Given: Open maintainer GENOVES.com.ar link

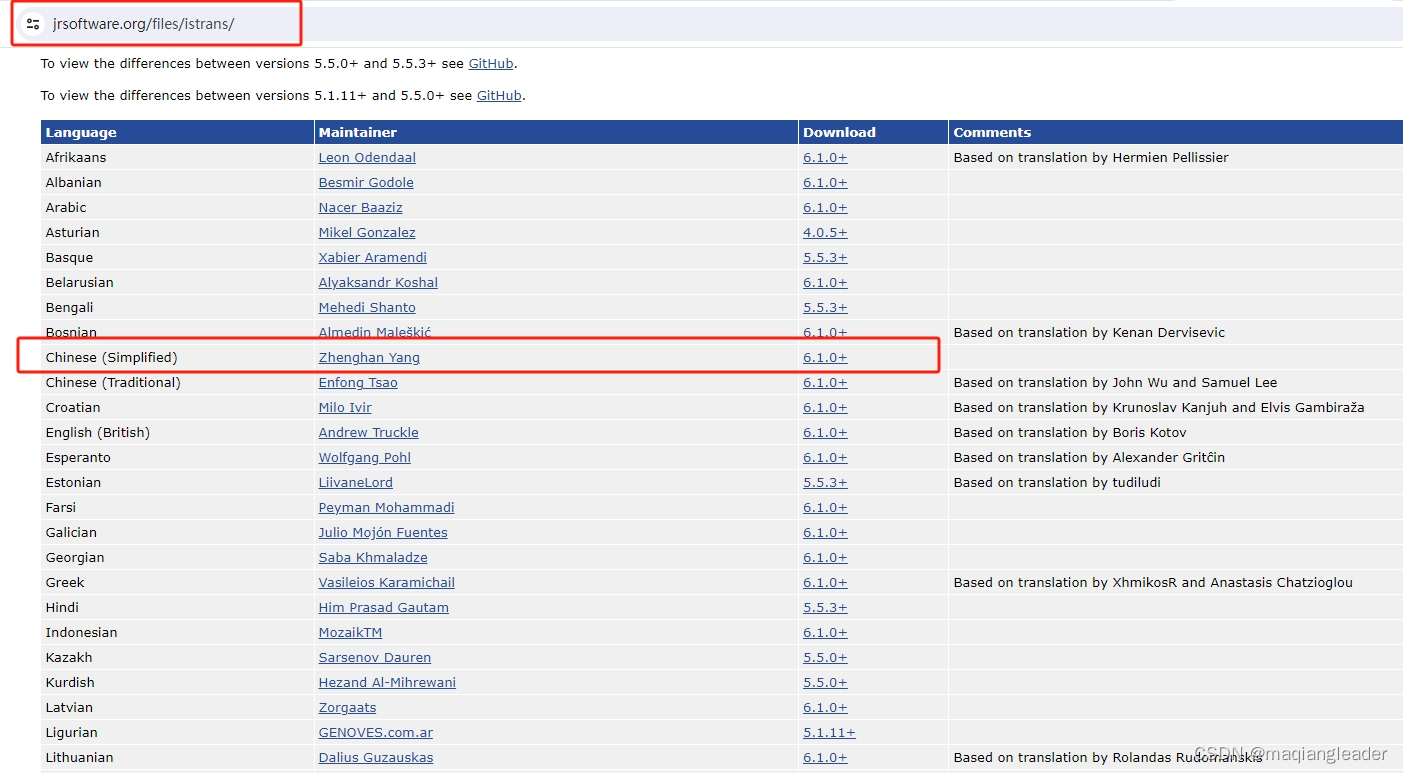Looking at the screenshot, I should [x=376, y=732].
